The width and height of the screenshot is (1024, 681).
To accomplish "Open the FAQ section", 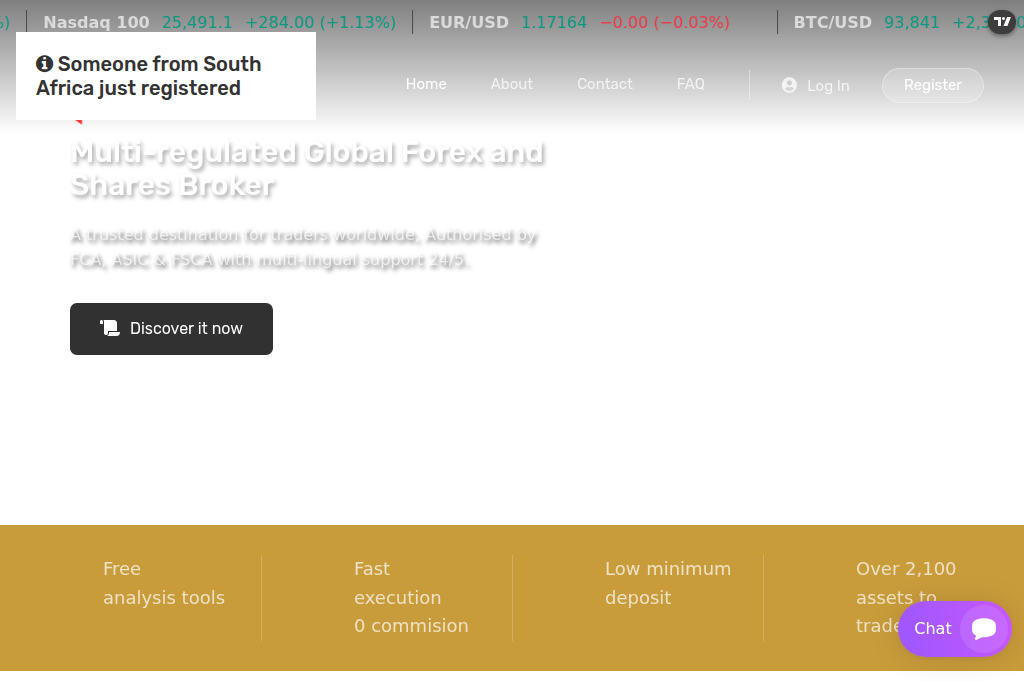I will coord(691,84).
